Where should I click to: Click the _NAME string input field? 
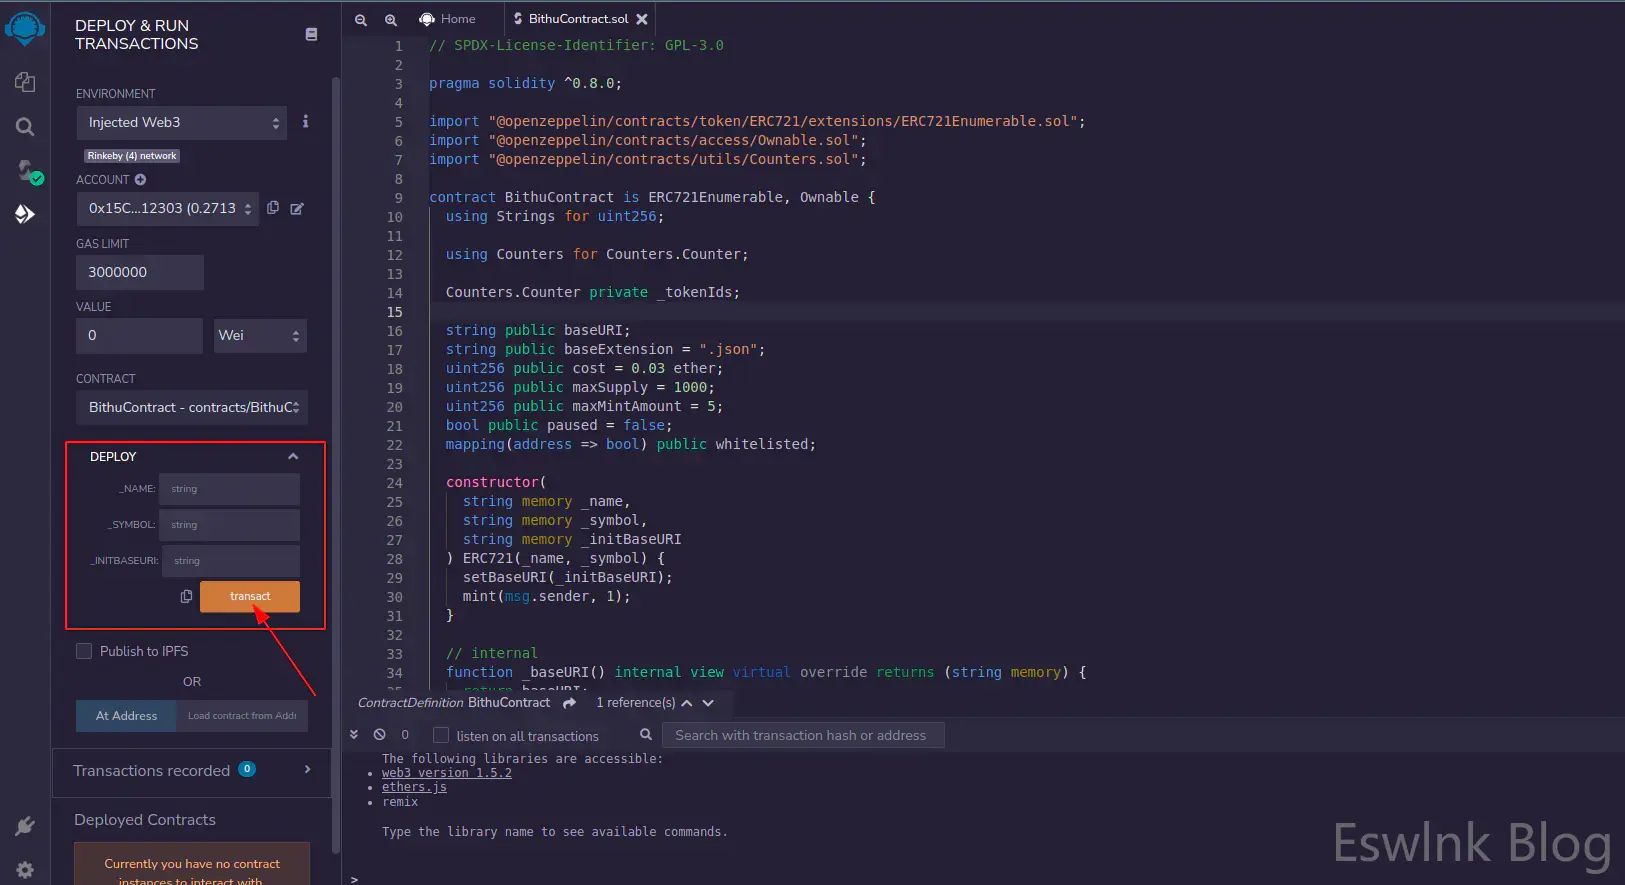click(x=229, y=489)
